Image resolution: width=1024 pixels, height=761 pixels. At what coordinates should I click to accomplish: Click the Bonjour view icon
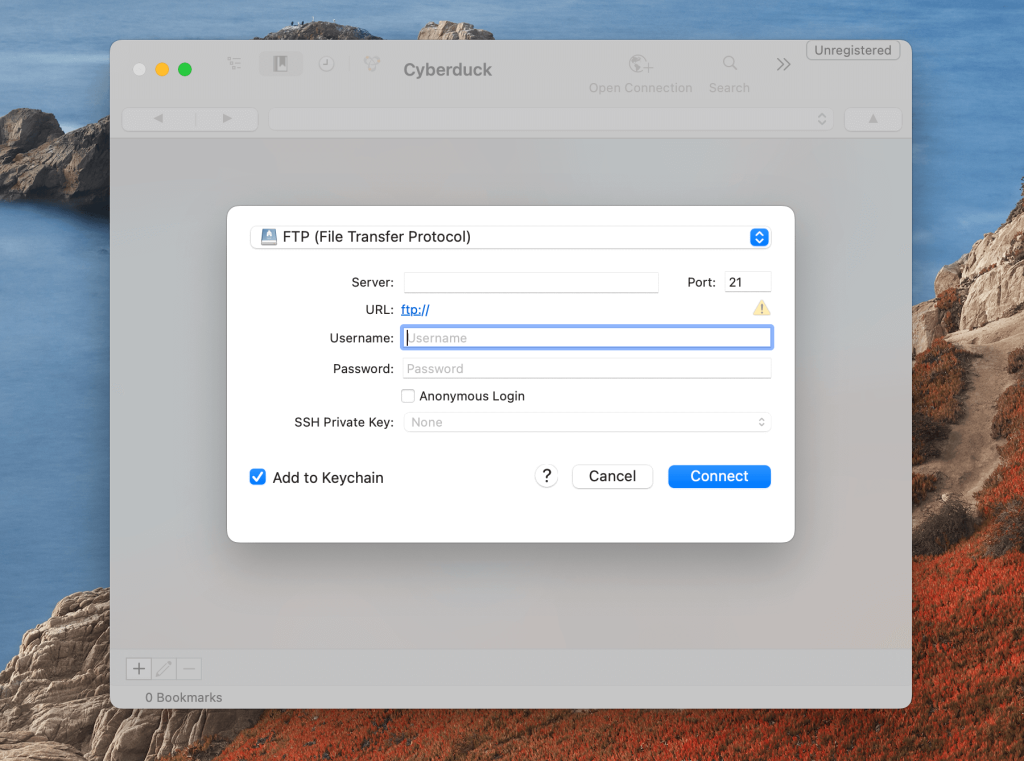[372, 64]
